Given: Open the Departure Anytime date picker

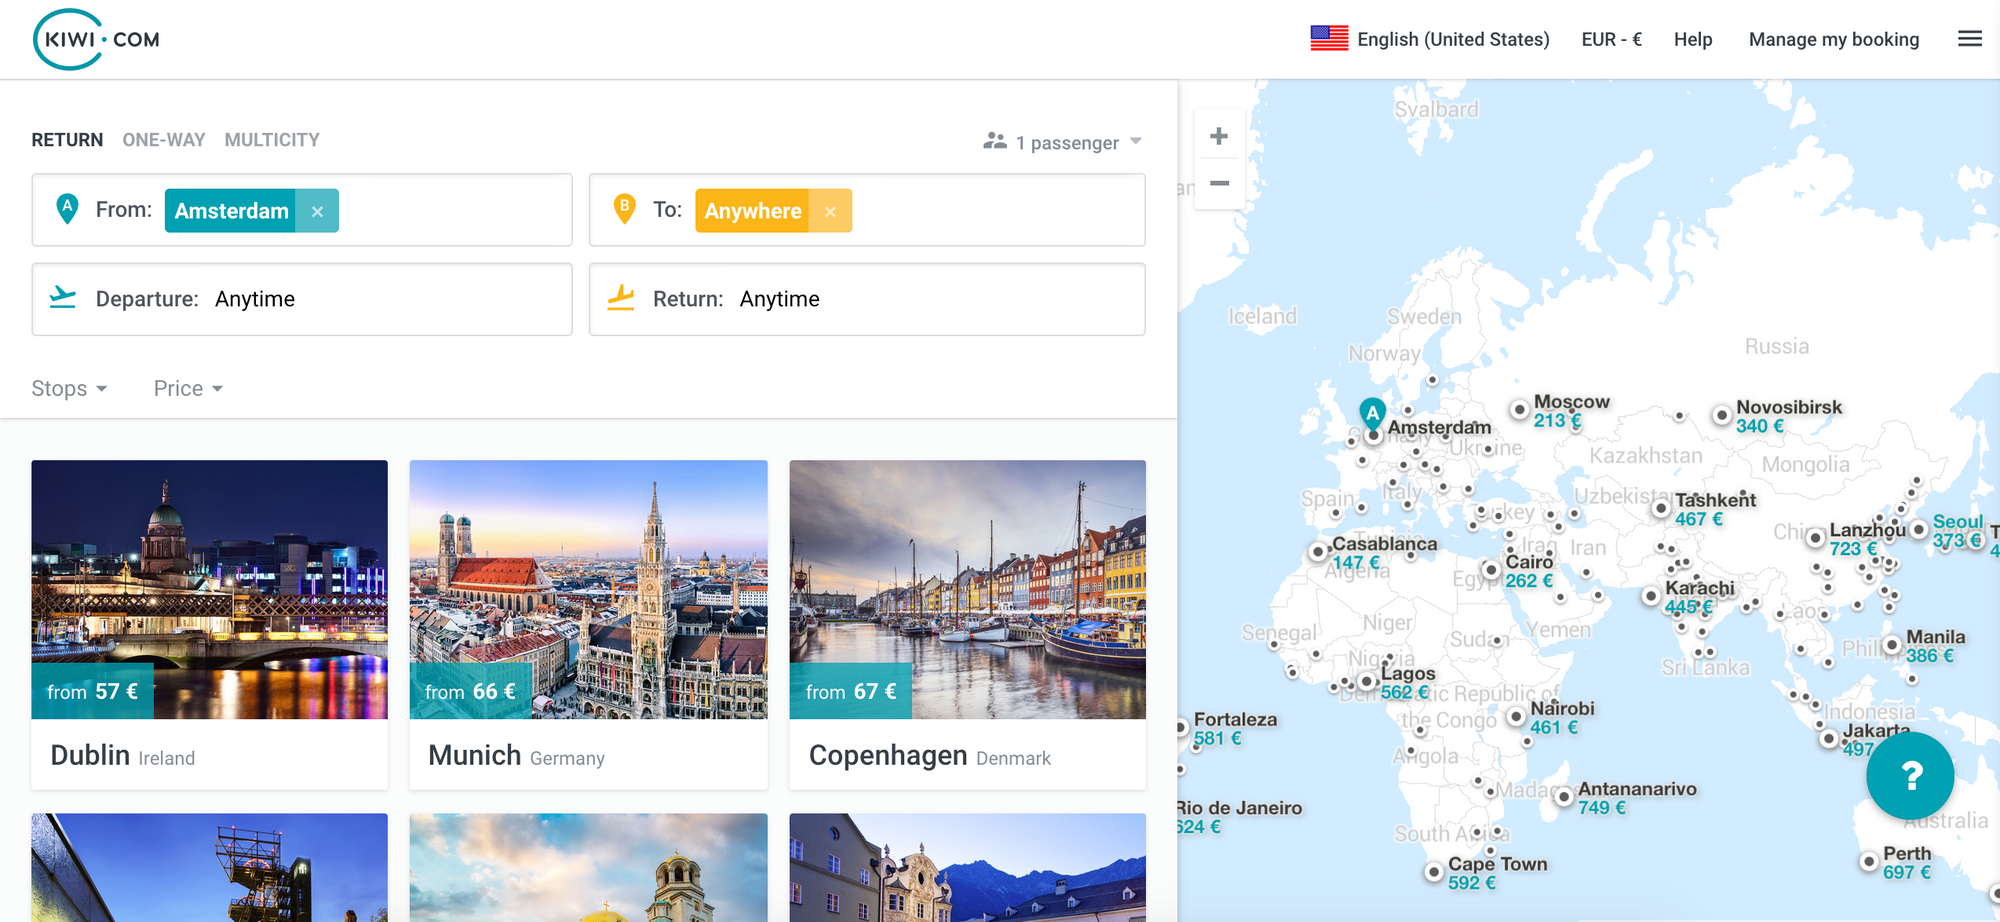Looking at the screenshot, I should click(302, 299).
